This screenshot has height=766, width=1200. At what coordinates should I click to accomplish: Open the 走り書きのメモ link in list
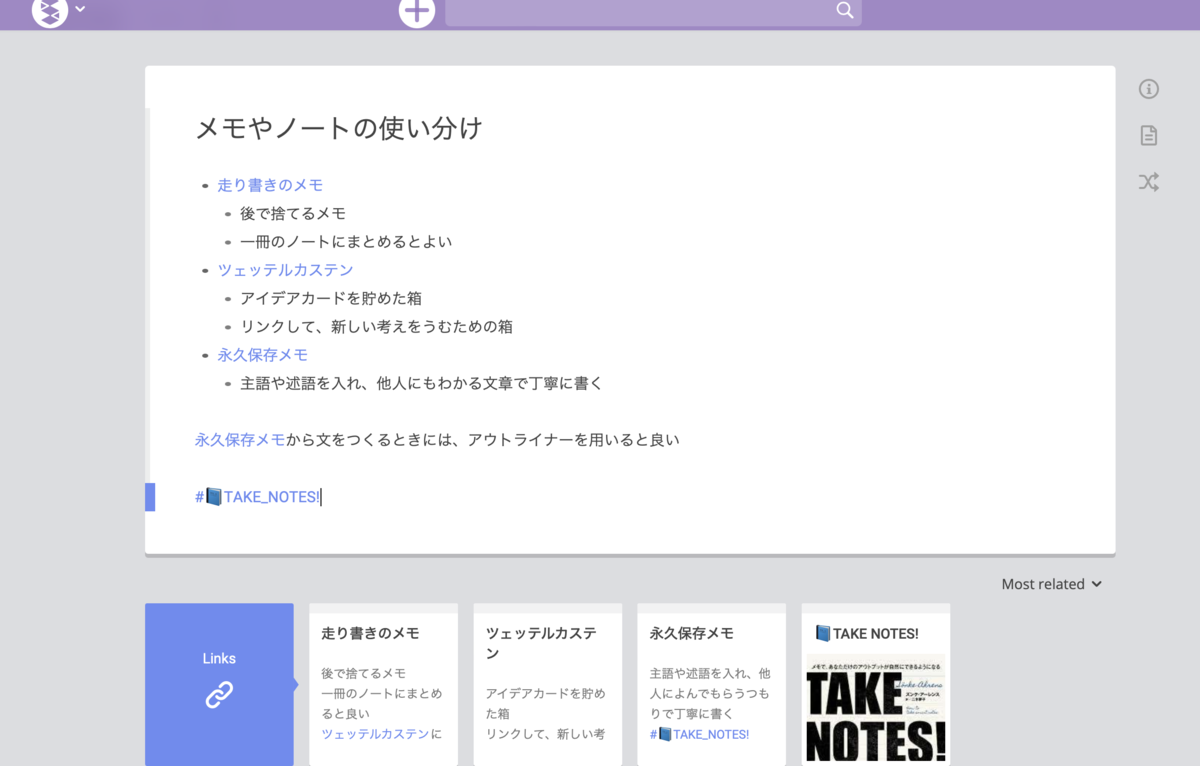(270, 185)
